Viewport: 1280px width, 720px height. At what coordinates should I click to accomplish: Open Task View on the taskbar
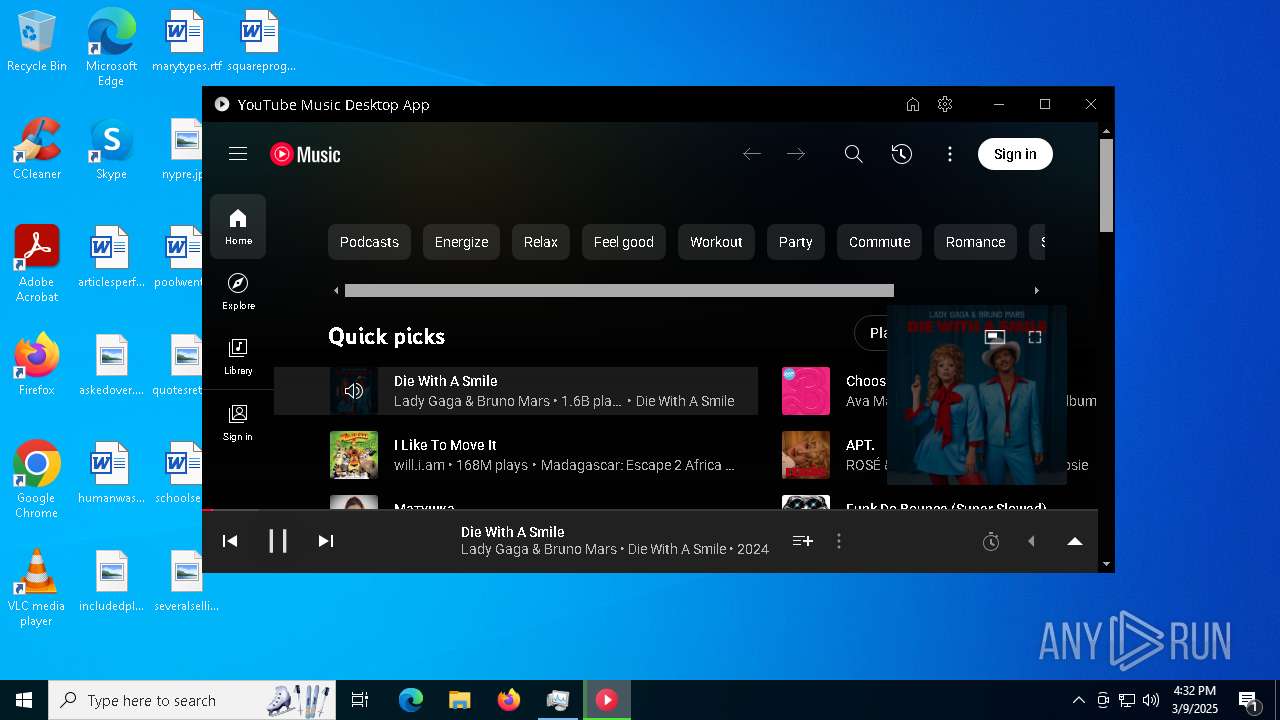(360, 700)
